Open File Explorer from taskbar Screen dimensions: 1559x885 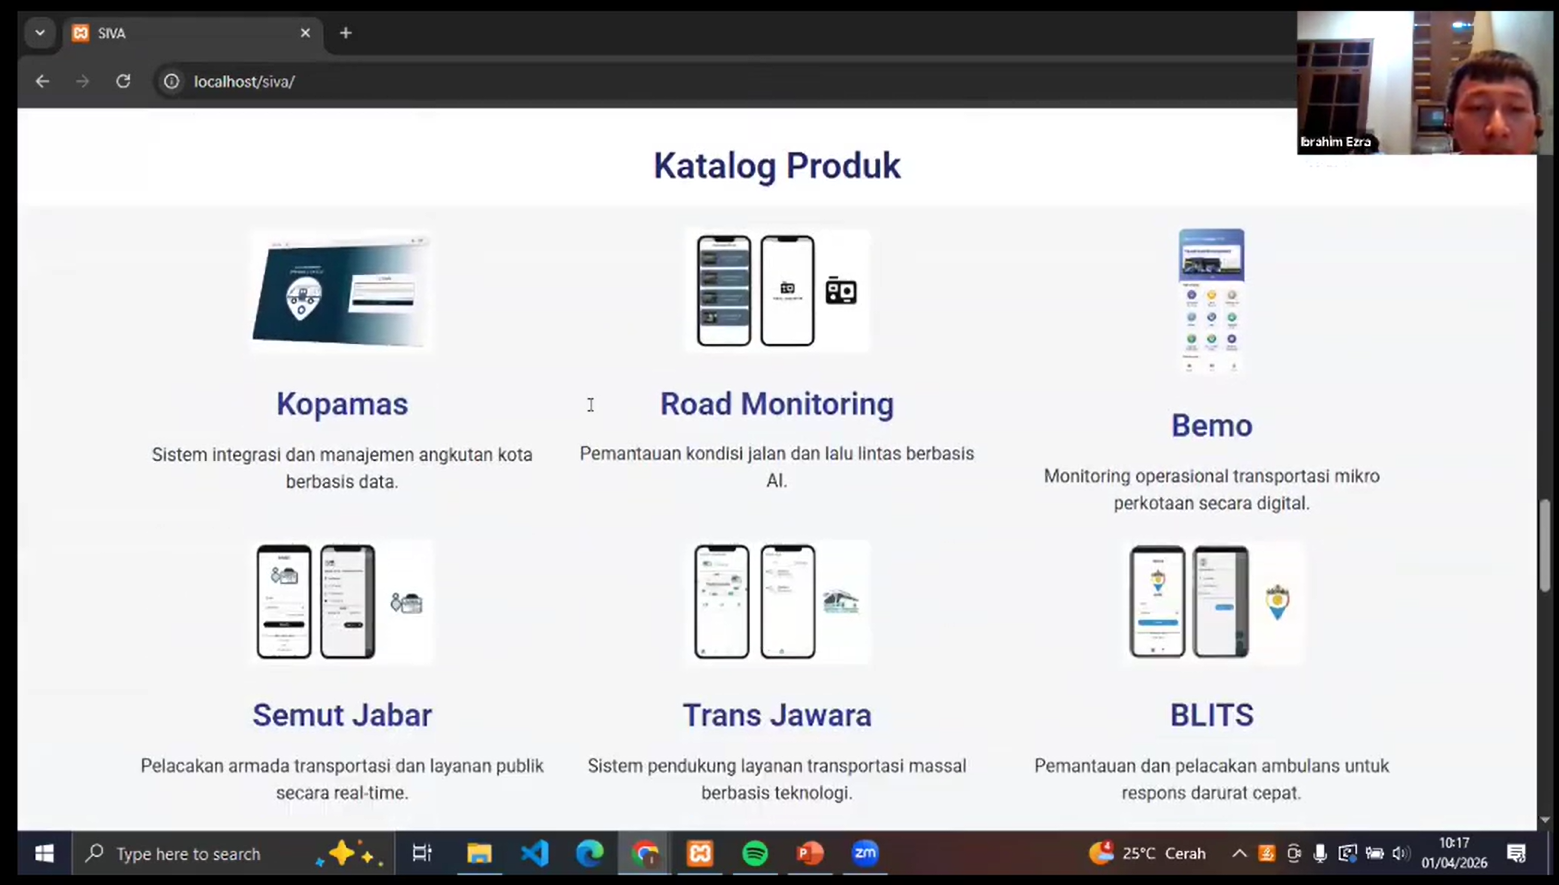(480, 853)
